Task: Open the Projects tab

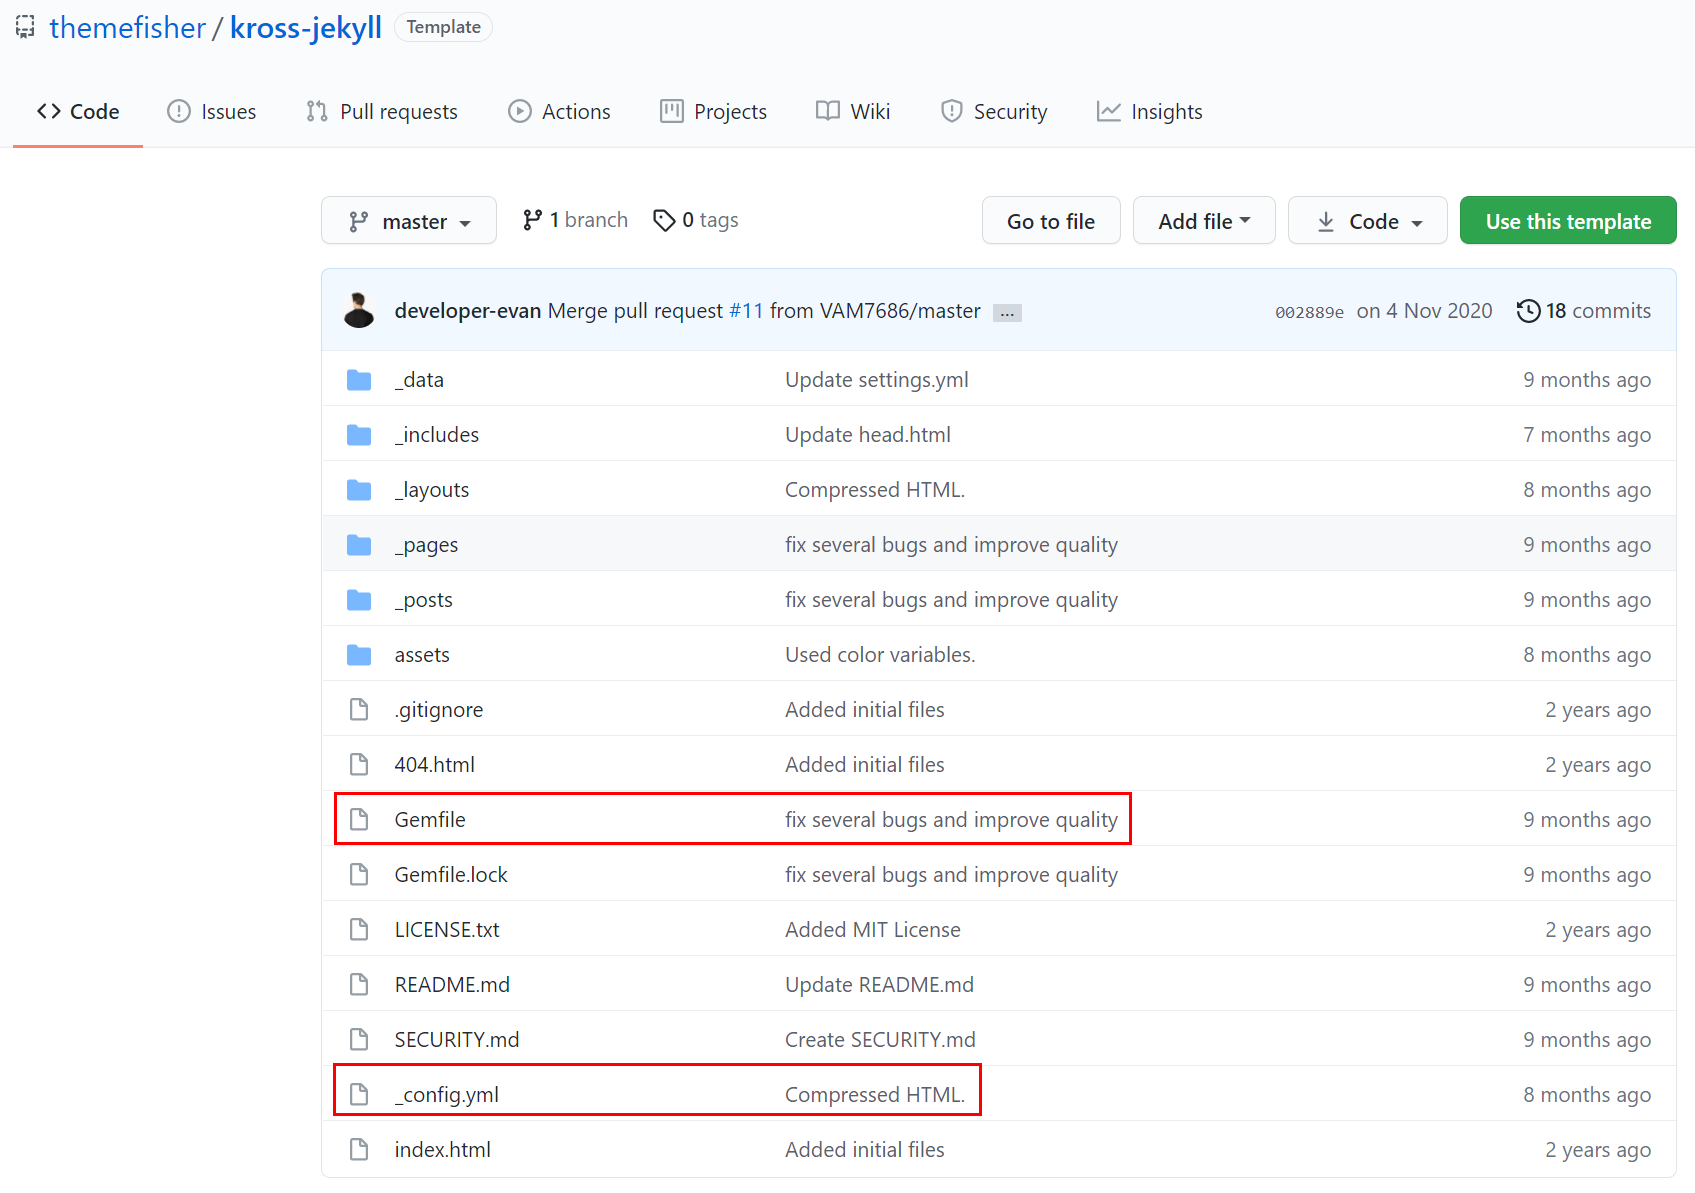Action: click(713, 112)
